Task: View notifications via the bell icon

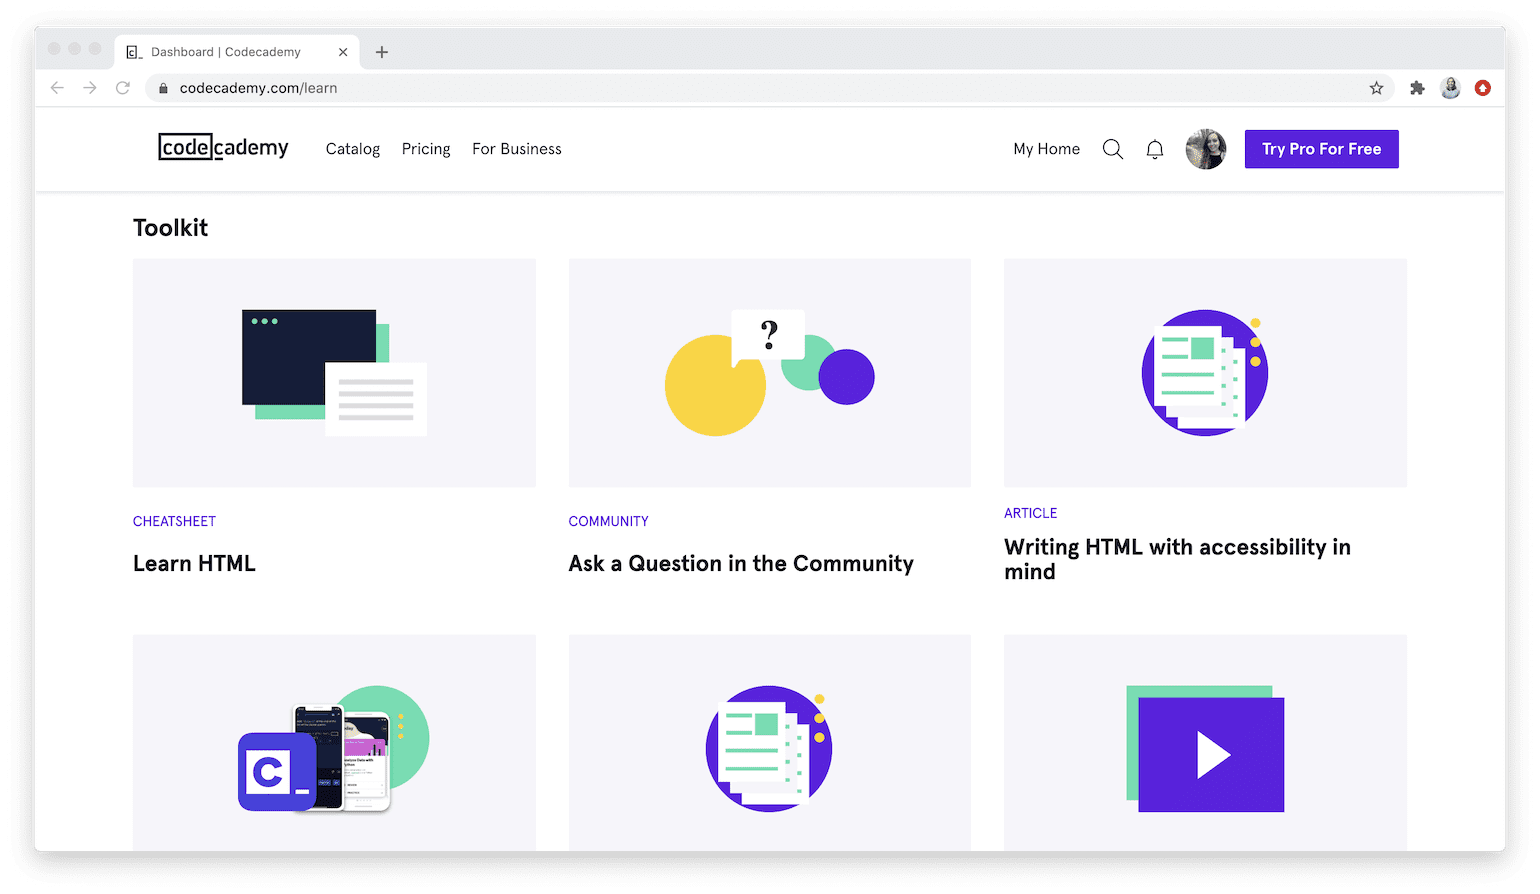Action: [1154, 148]
